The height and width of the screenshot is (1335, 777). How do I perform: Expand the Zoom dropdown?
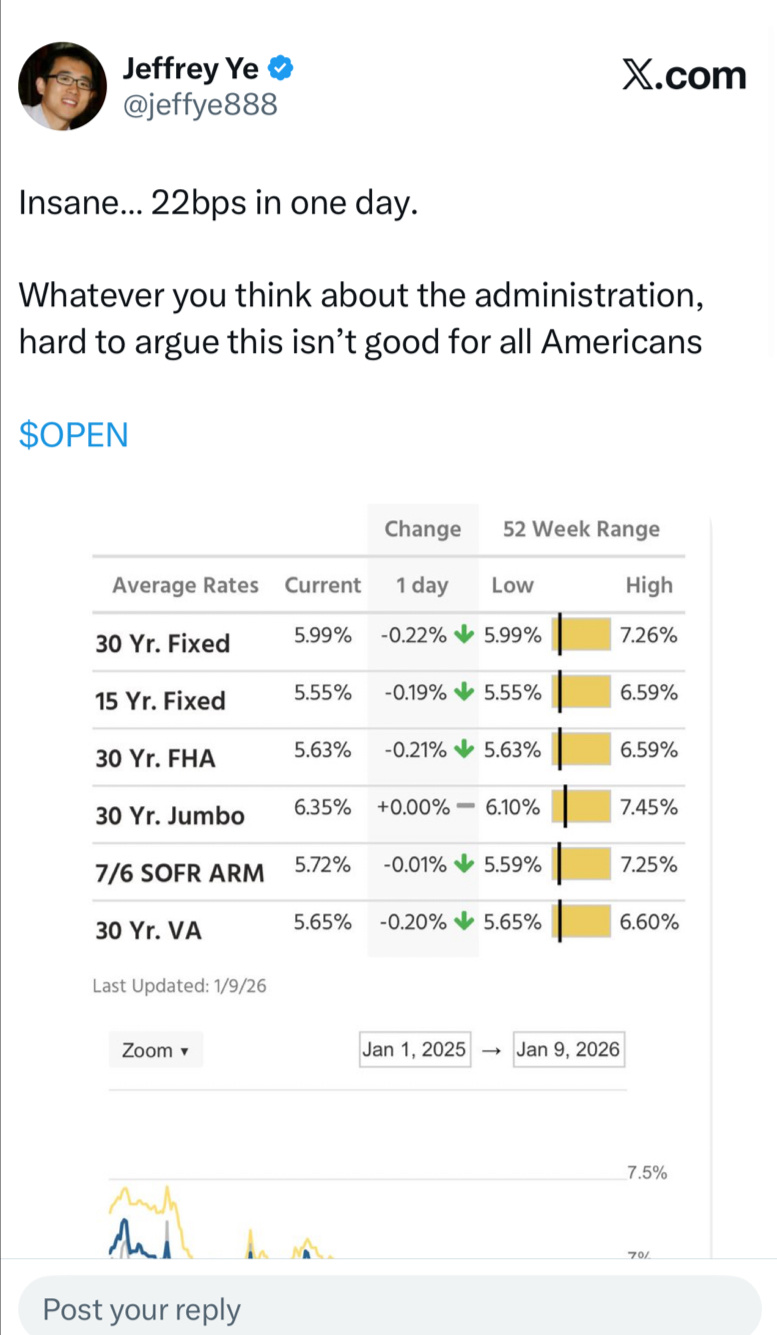click(x=155, y=1050)
